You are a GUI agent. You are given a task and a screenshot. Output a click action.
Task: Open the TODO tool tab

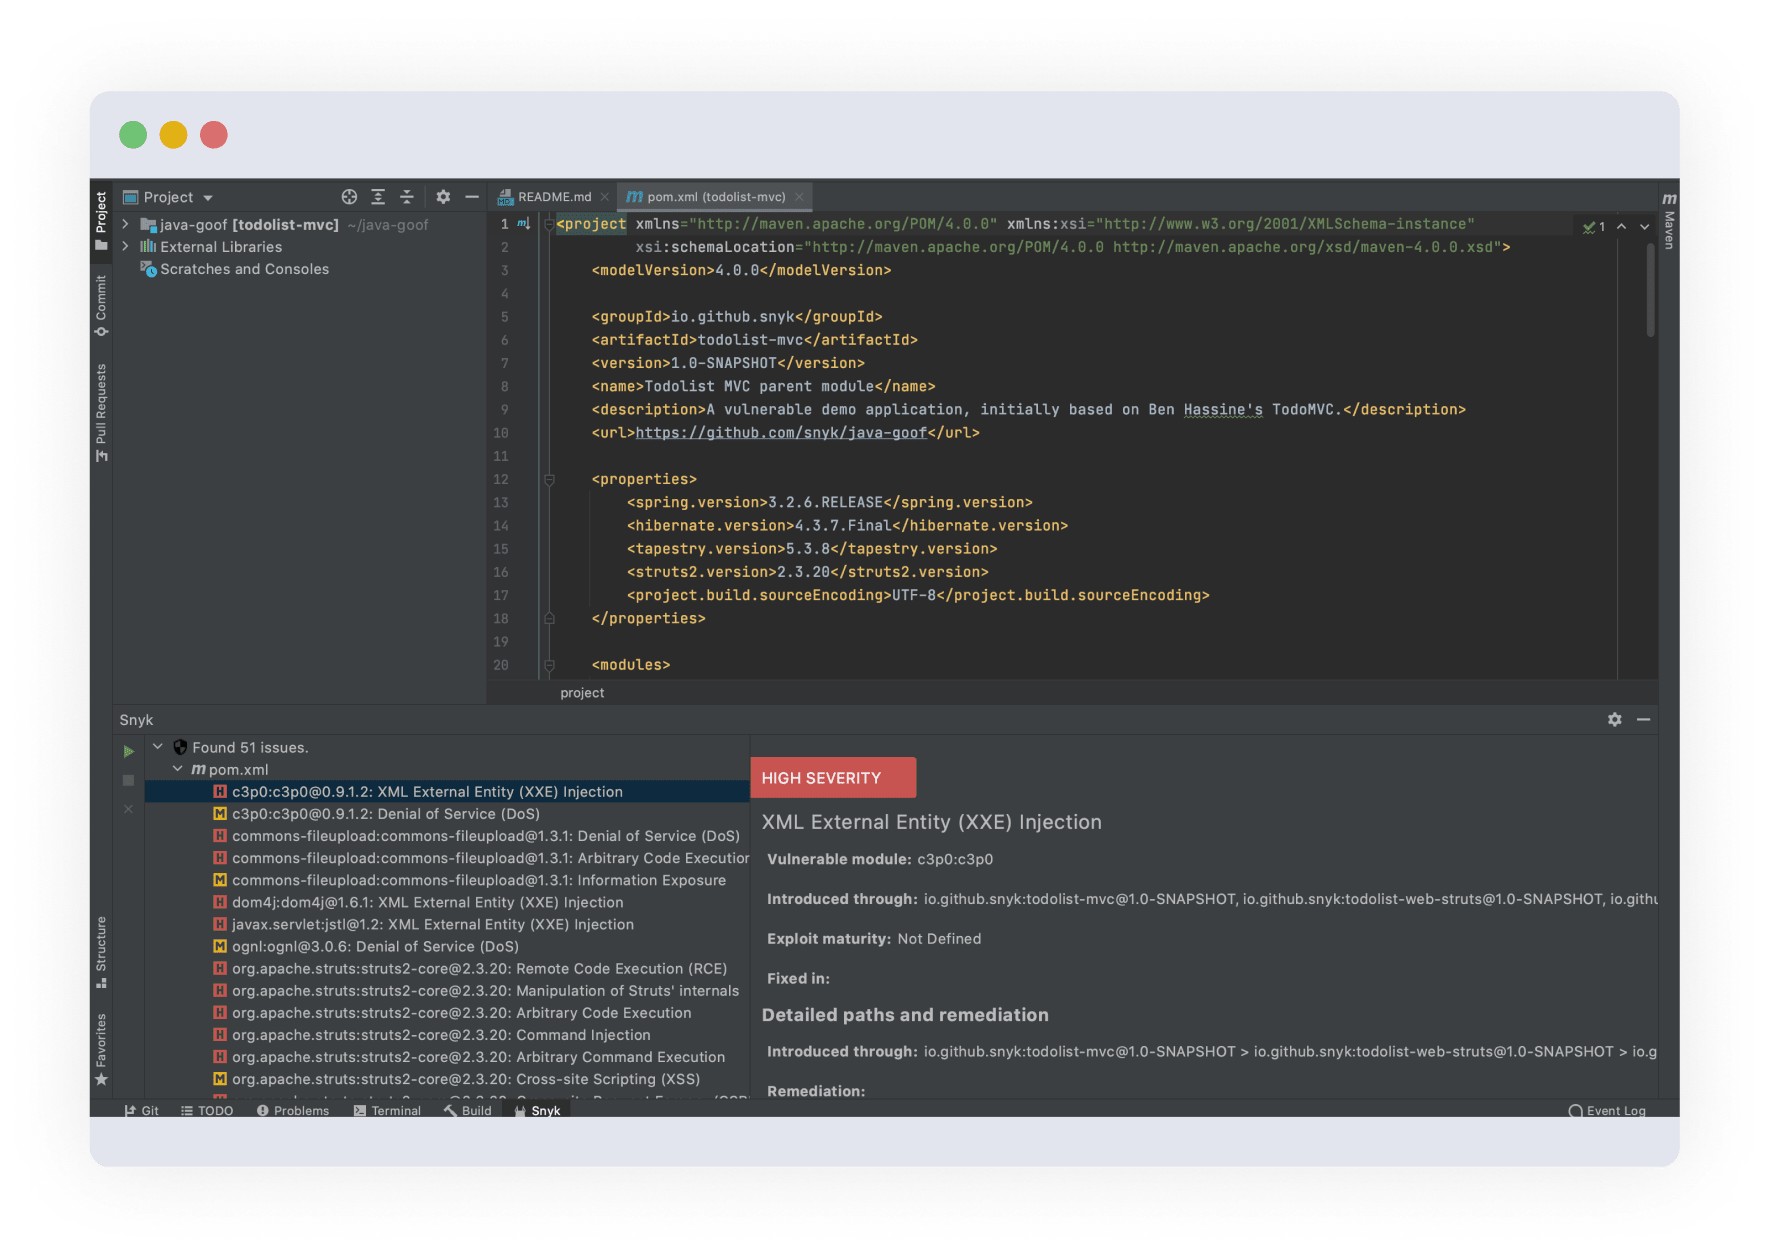coord(207,1110)
